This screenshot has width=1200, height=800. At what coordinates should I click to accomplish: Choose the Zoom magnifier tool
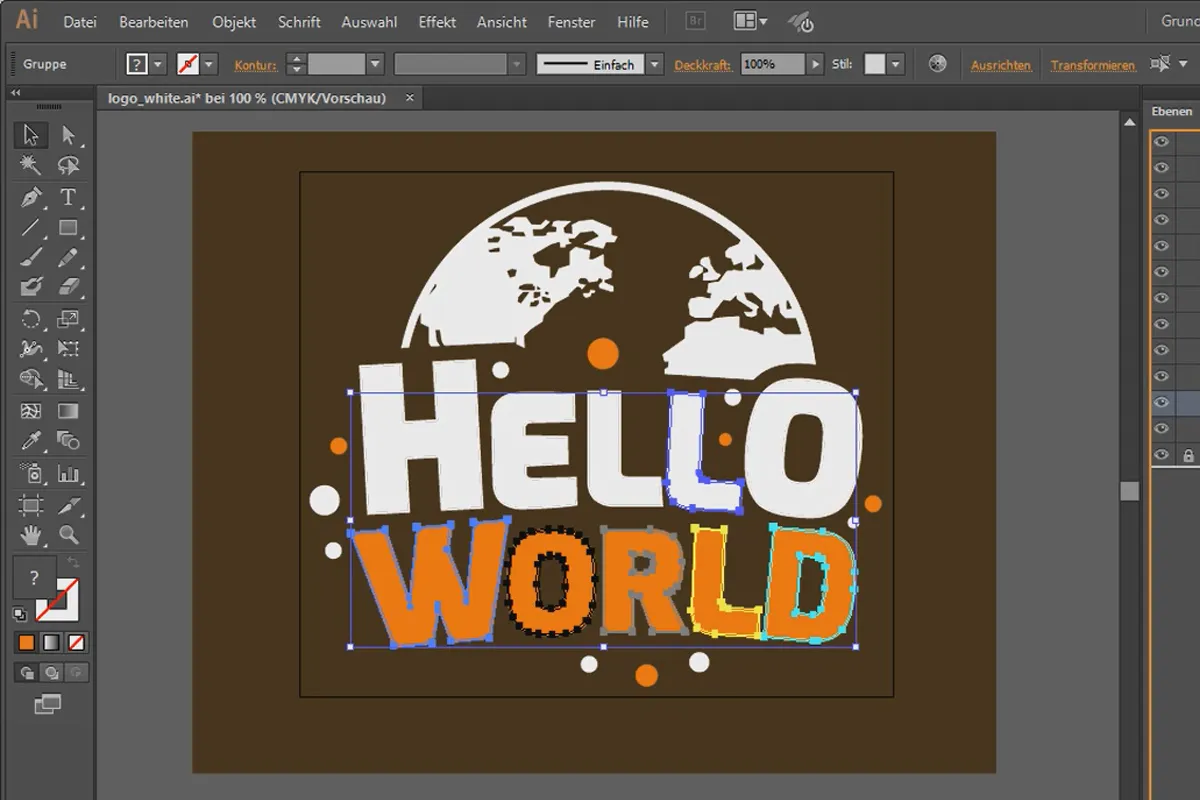pyautogui.click(x=68, y=535)
